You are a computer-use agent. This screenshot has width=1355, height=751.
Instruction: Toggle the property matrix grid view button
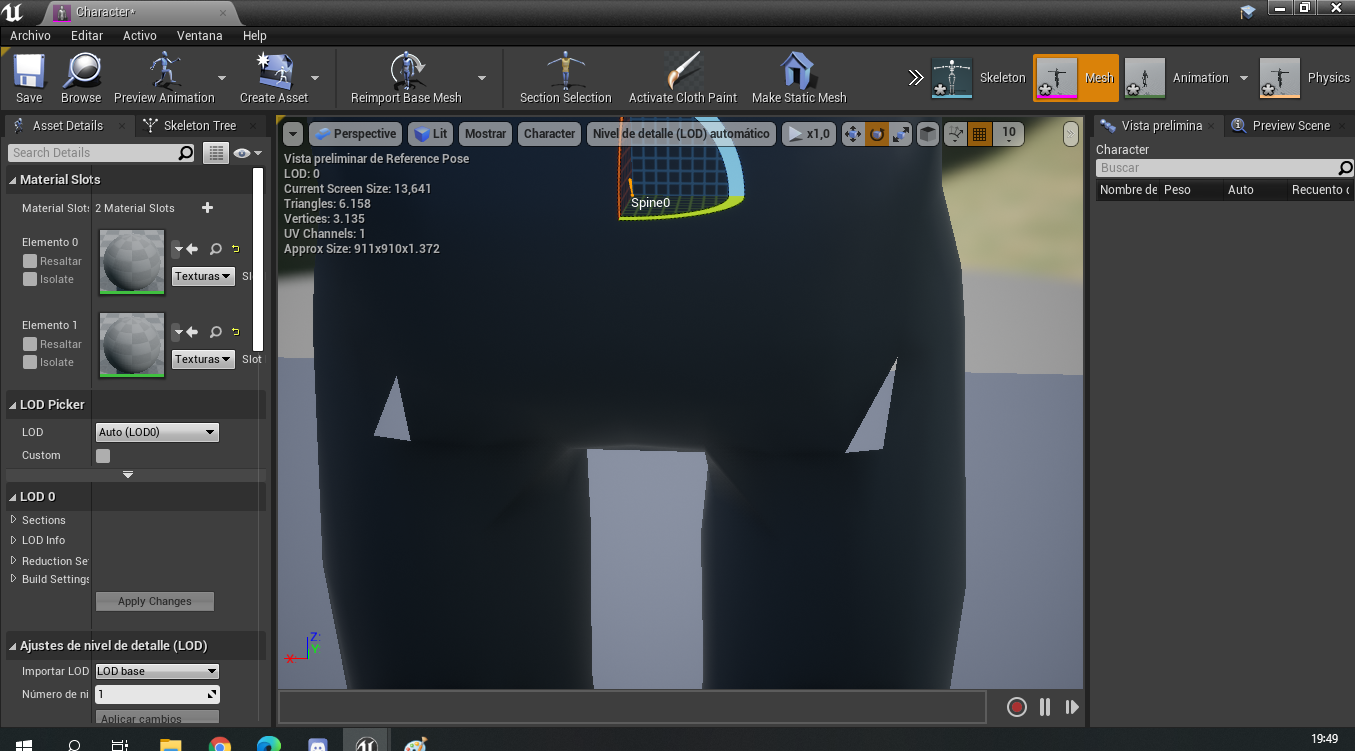pos(216,153)
